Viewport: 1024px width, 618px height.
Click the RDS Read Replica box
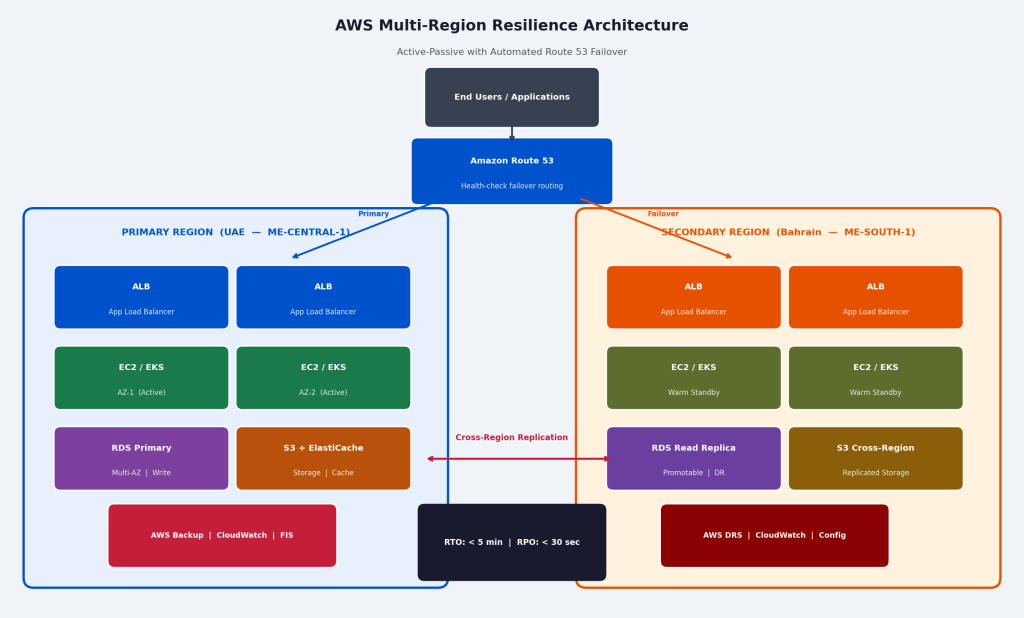click(x=694, y=459)
